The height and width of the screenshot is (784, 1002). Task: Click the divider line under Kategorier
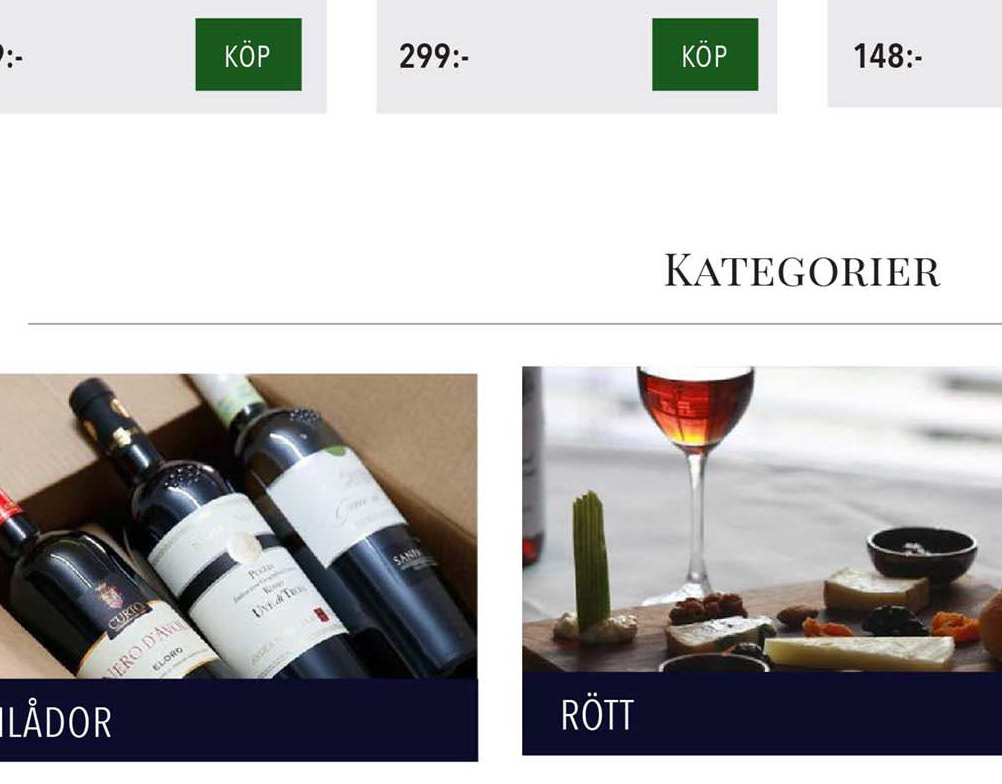pos(514,324)
